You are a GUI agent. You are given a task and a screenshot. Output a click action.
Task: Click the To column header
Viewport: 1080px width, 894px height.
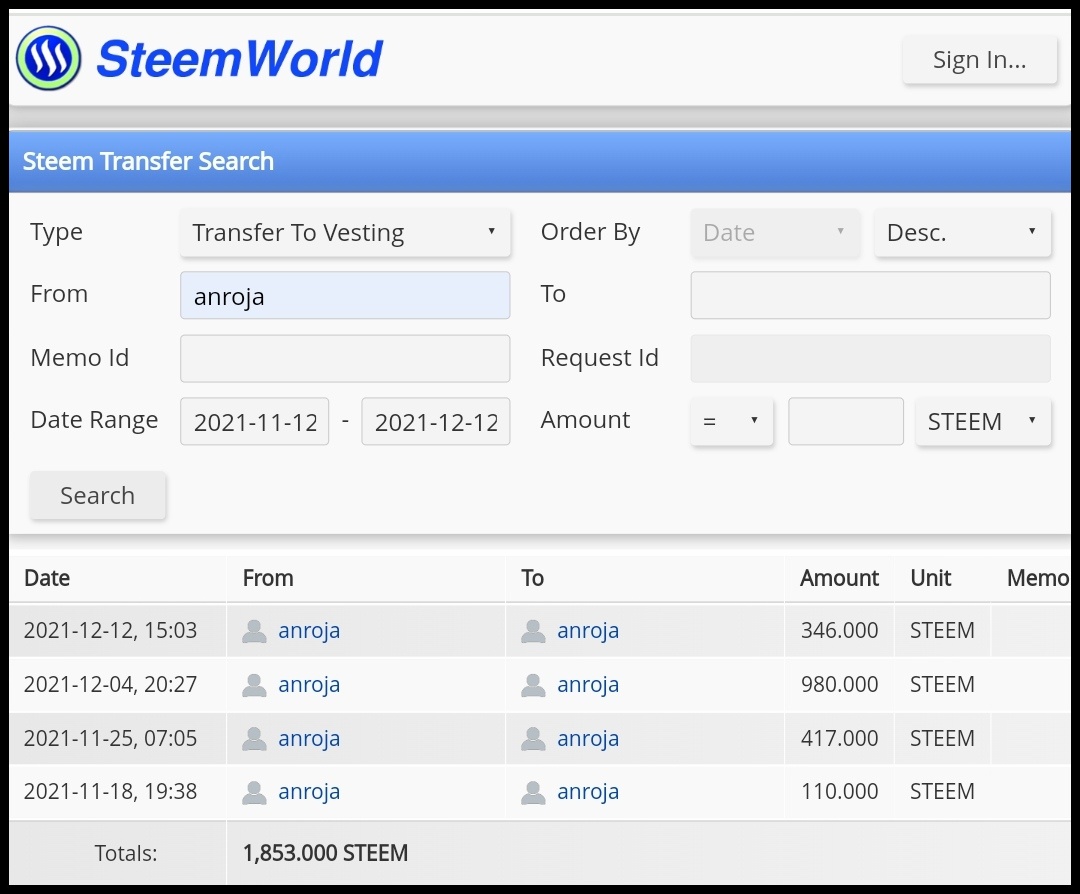(x=532, y=578)
